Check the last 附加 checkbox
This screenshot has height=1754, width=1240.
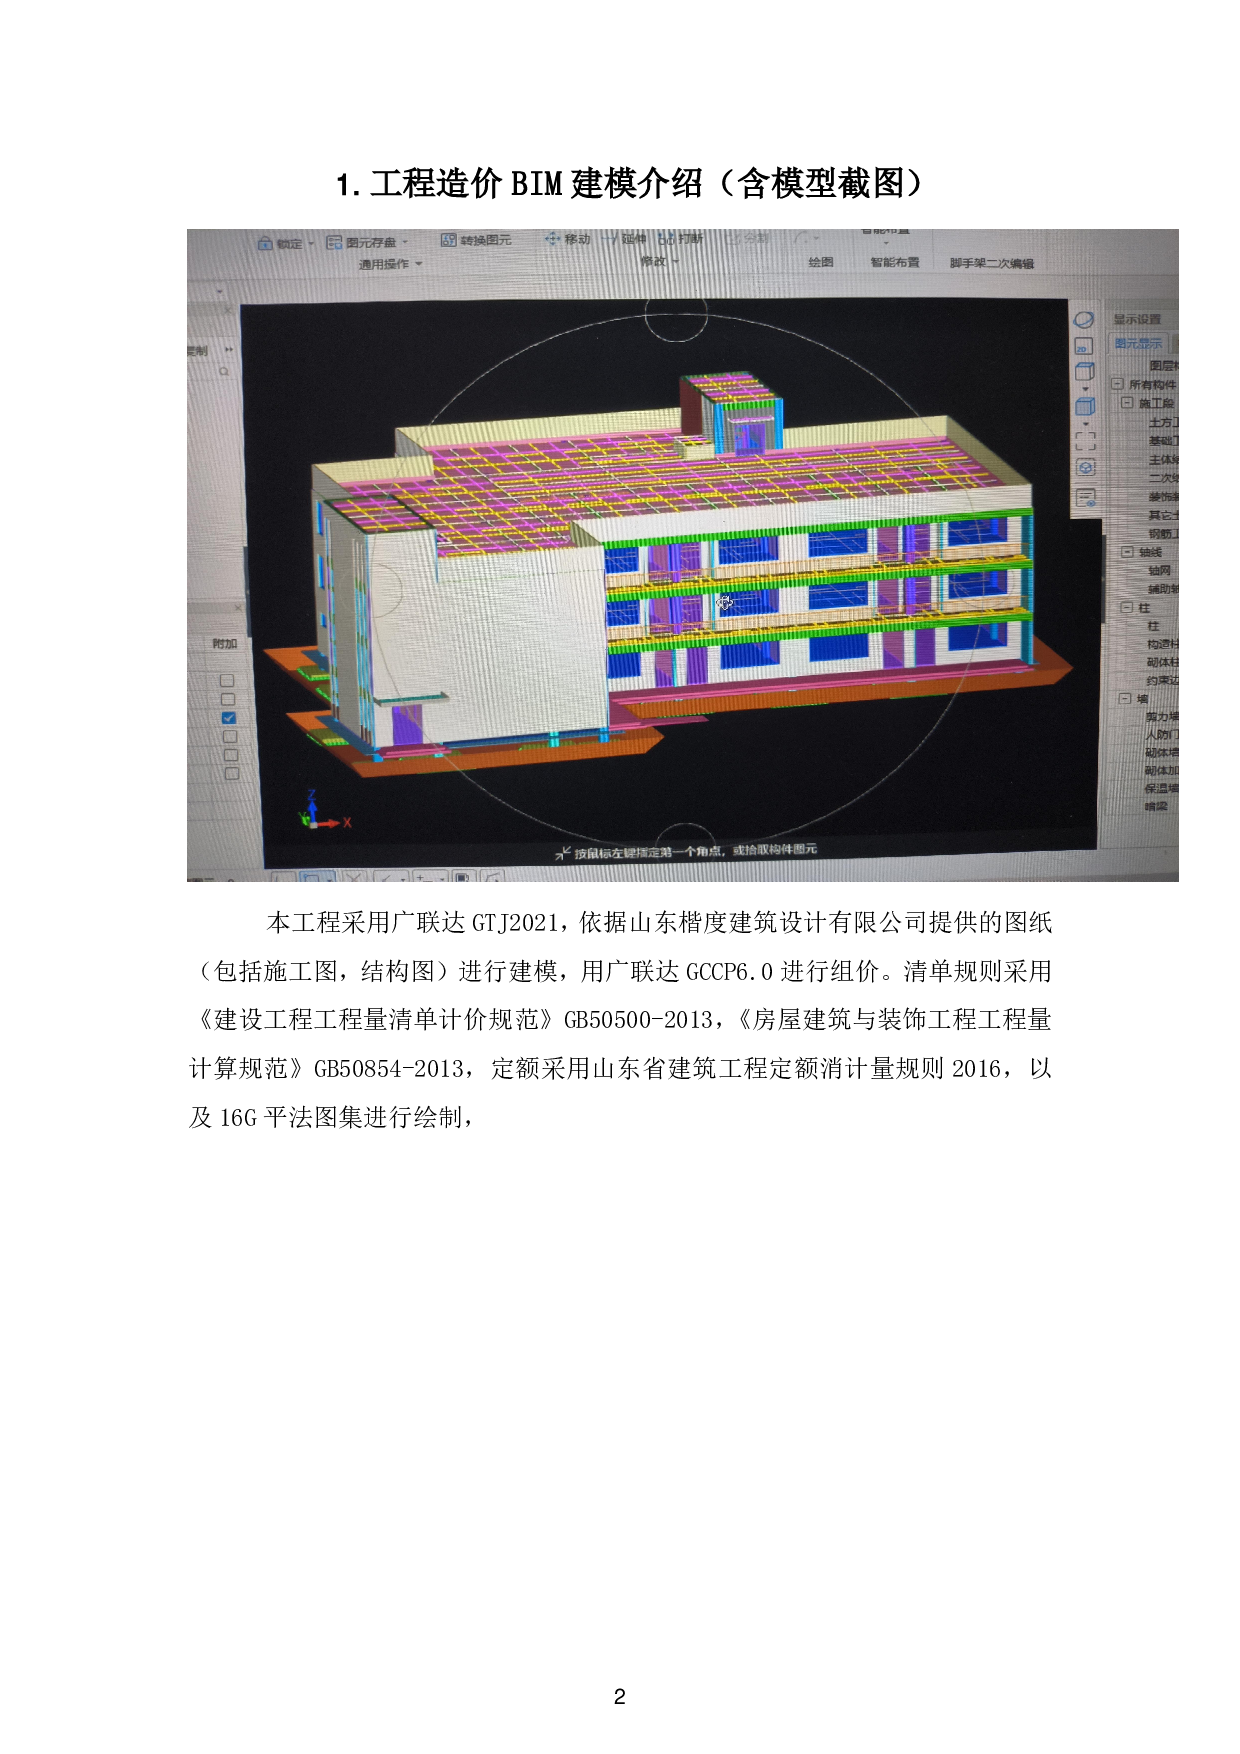pos(231,773)
